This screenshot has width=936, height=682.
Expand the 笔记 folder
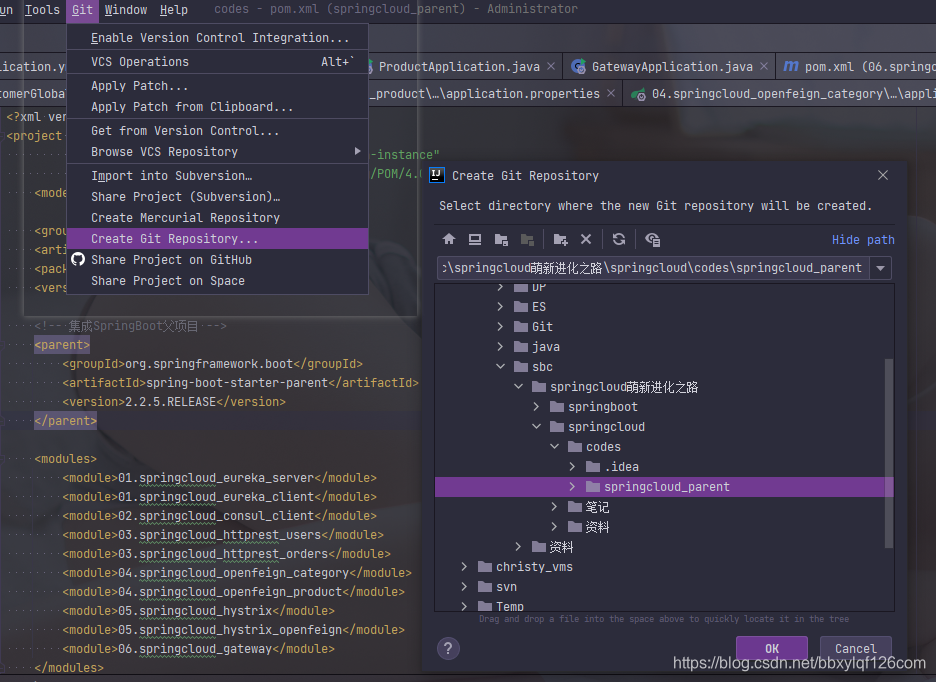[x=554, y=507]
